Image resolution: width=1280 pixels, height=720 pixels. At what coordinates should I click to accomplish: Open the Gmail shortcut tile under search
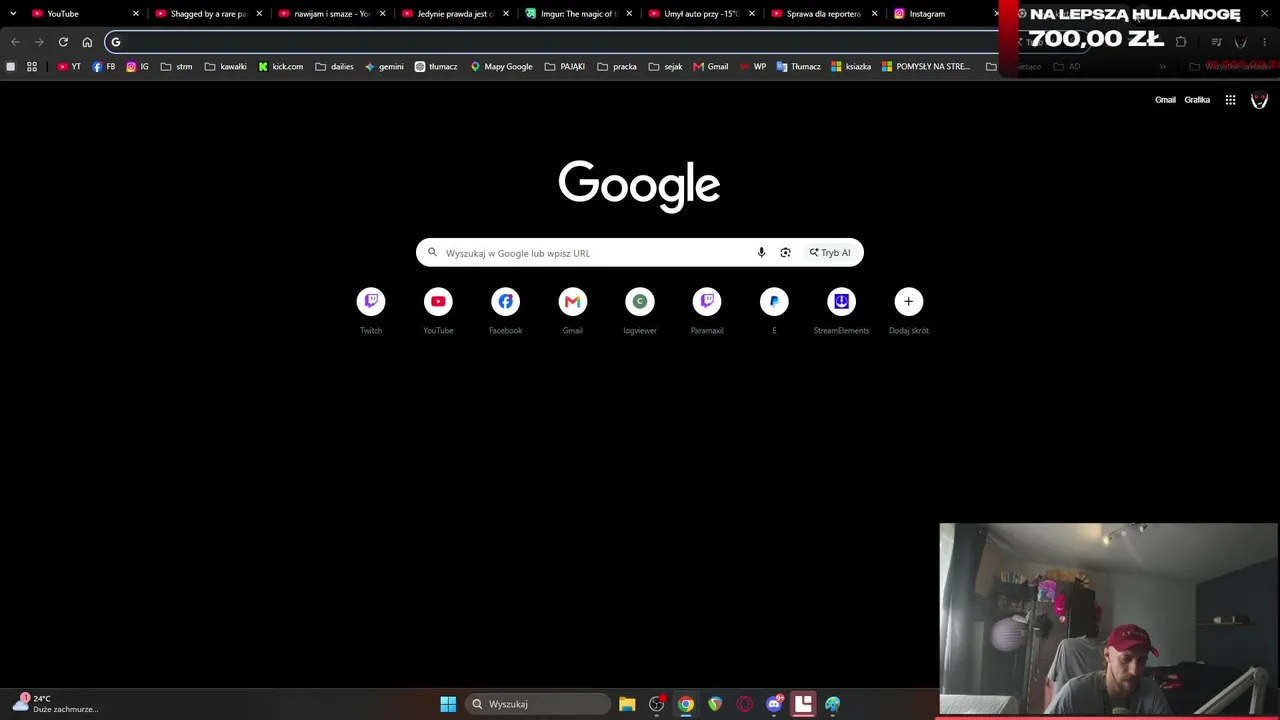point(572,311)
